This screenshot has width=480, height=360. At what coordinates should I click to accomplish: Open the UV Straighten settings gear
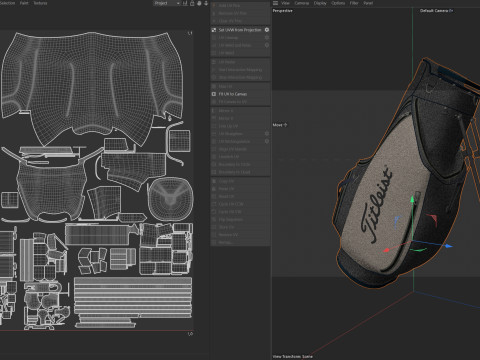click(267, 133)
